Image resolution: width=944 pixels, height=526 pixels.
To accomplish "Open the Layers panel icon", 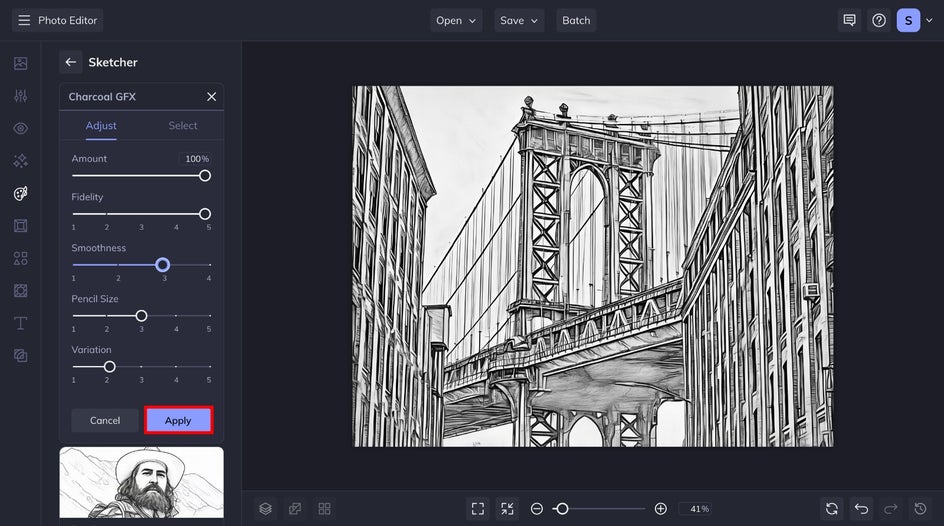I will click(265, 509).
